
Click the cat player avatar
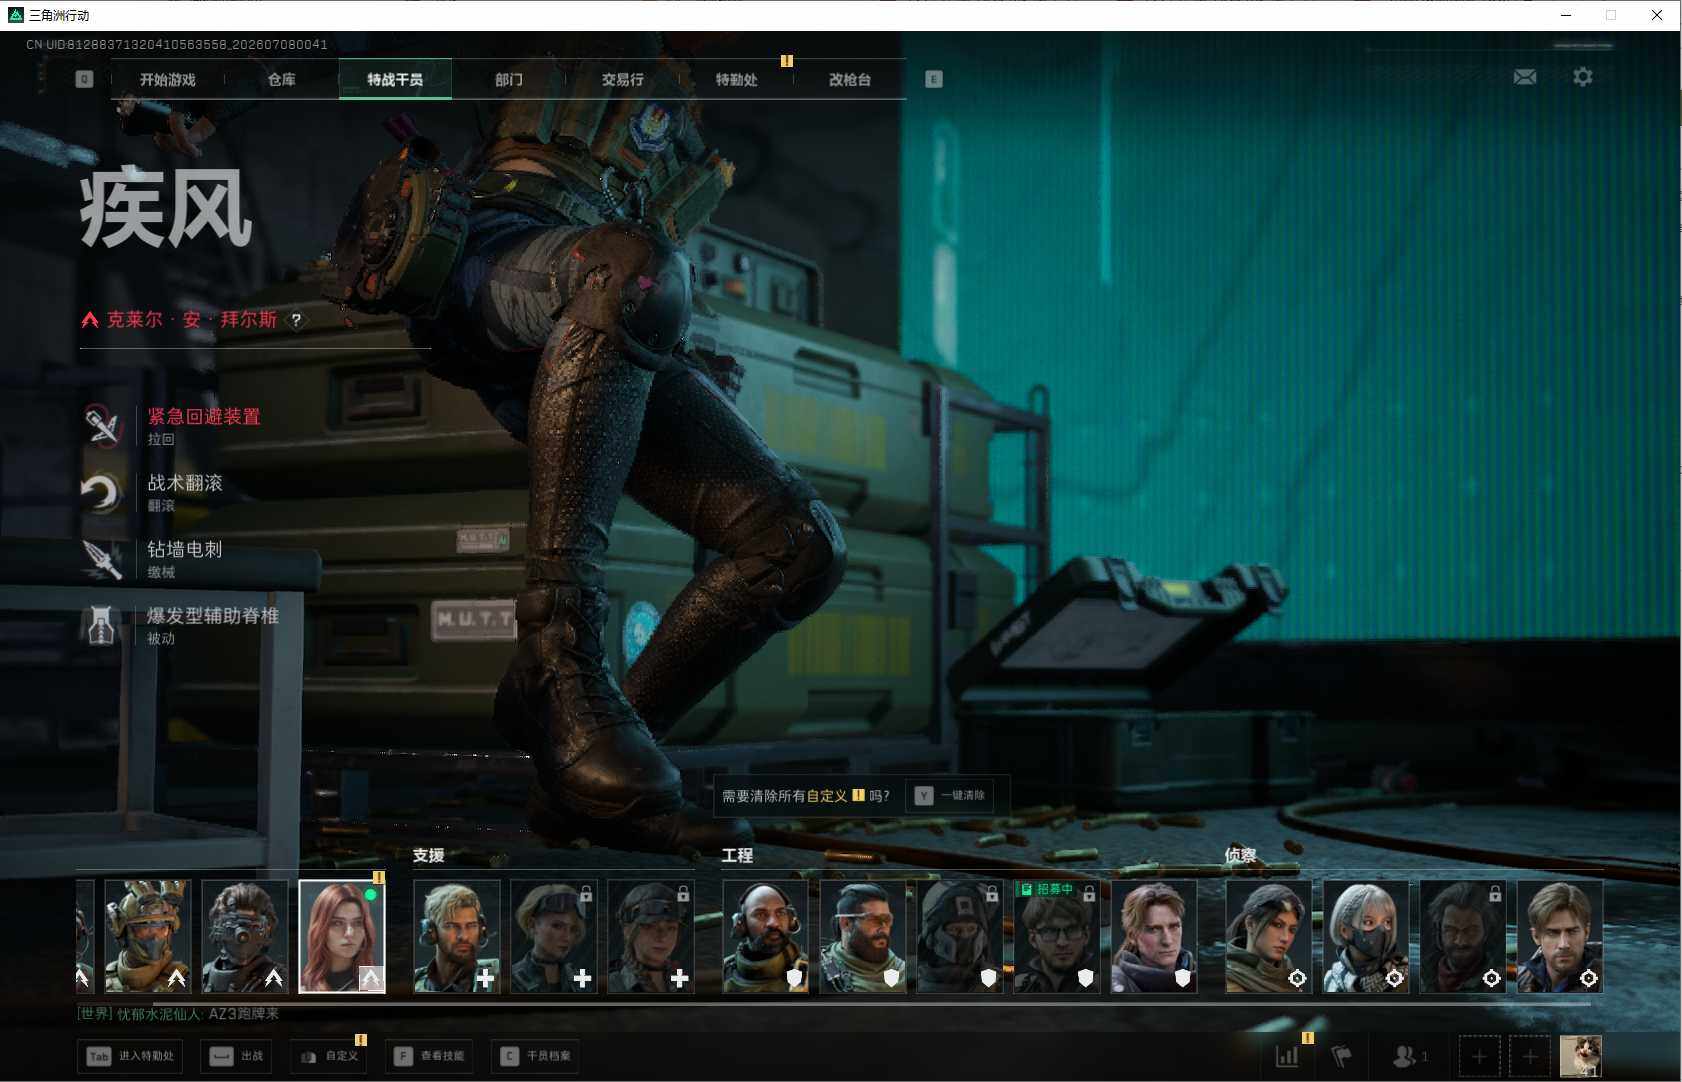pyautogui.click(x=1581, y=1056)
